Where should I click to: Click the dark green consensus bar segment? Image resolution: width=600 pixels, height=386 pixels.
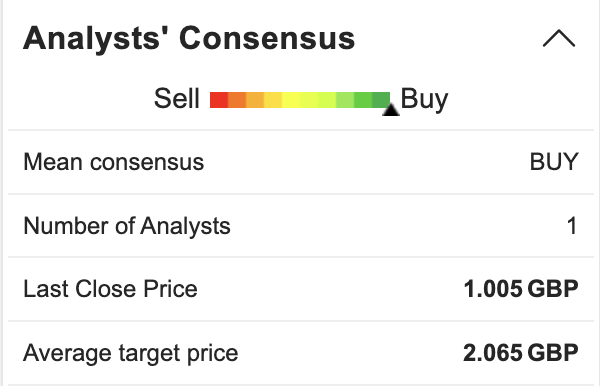[381, 99]
